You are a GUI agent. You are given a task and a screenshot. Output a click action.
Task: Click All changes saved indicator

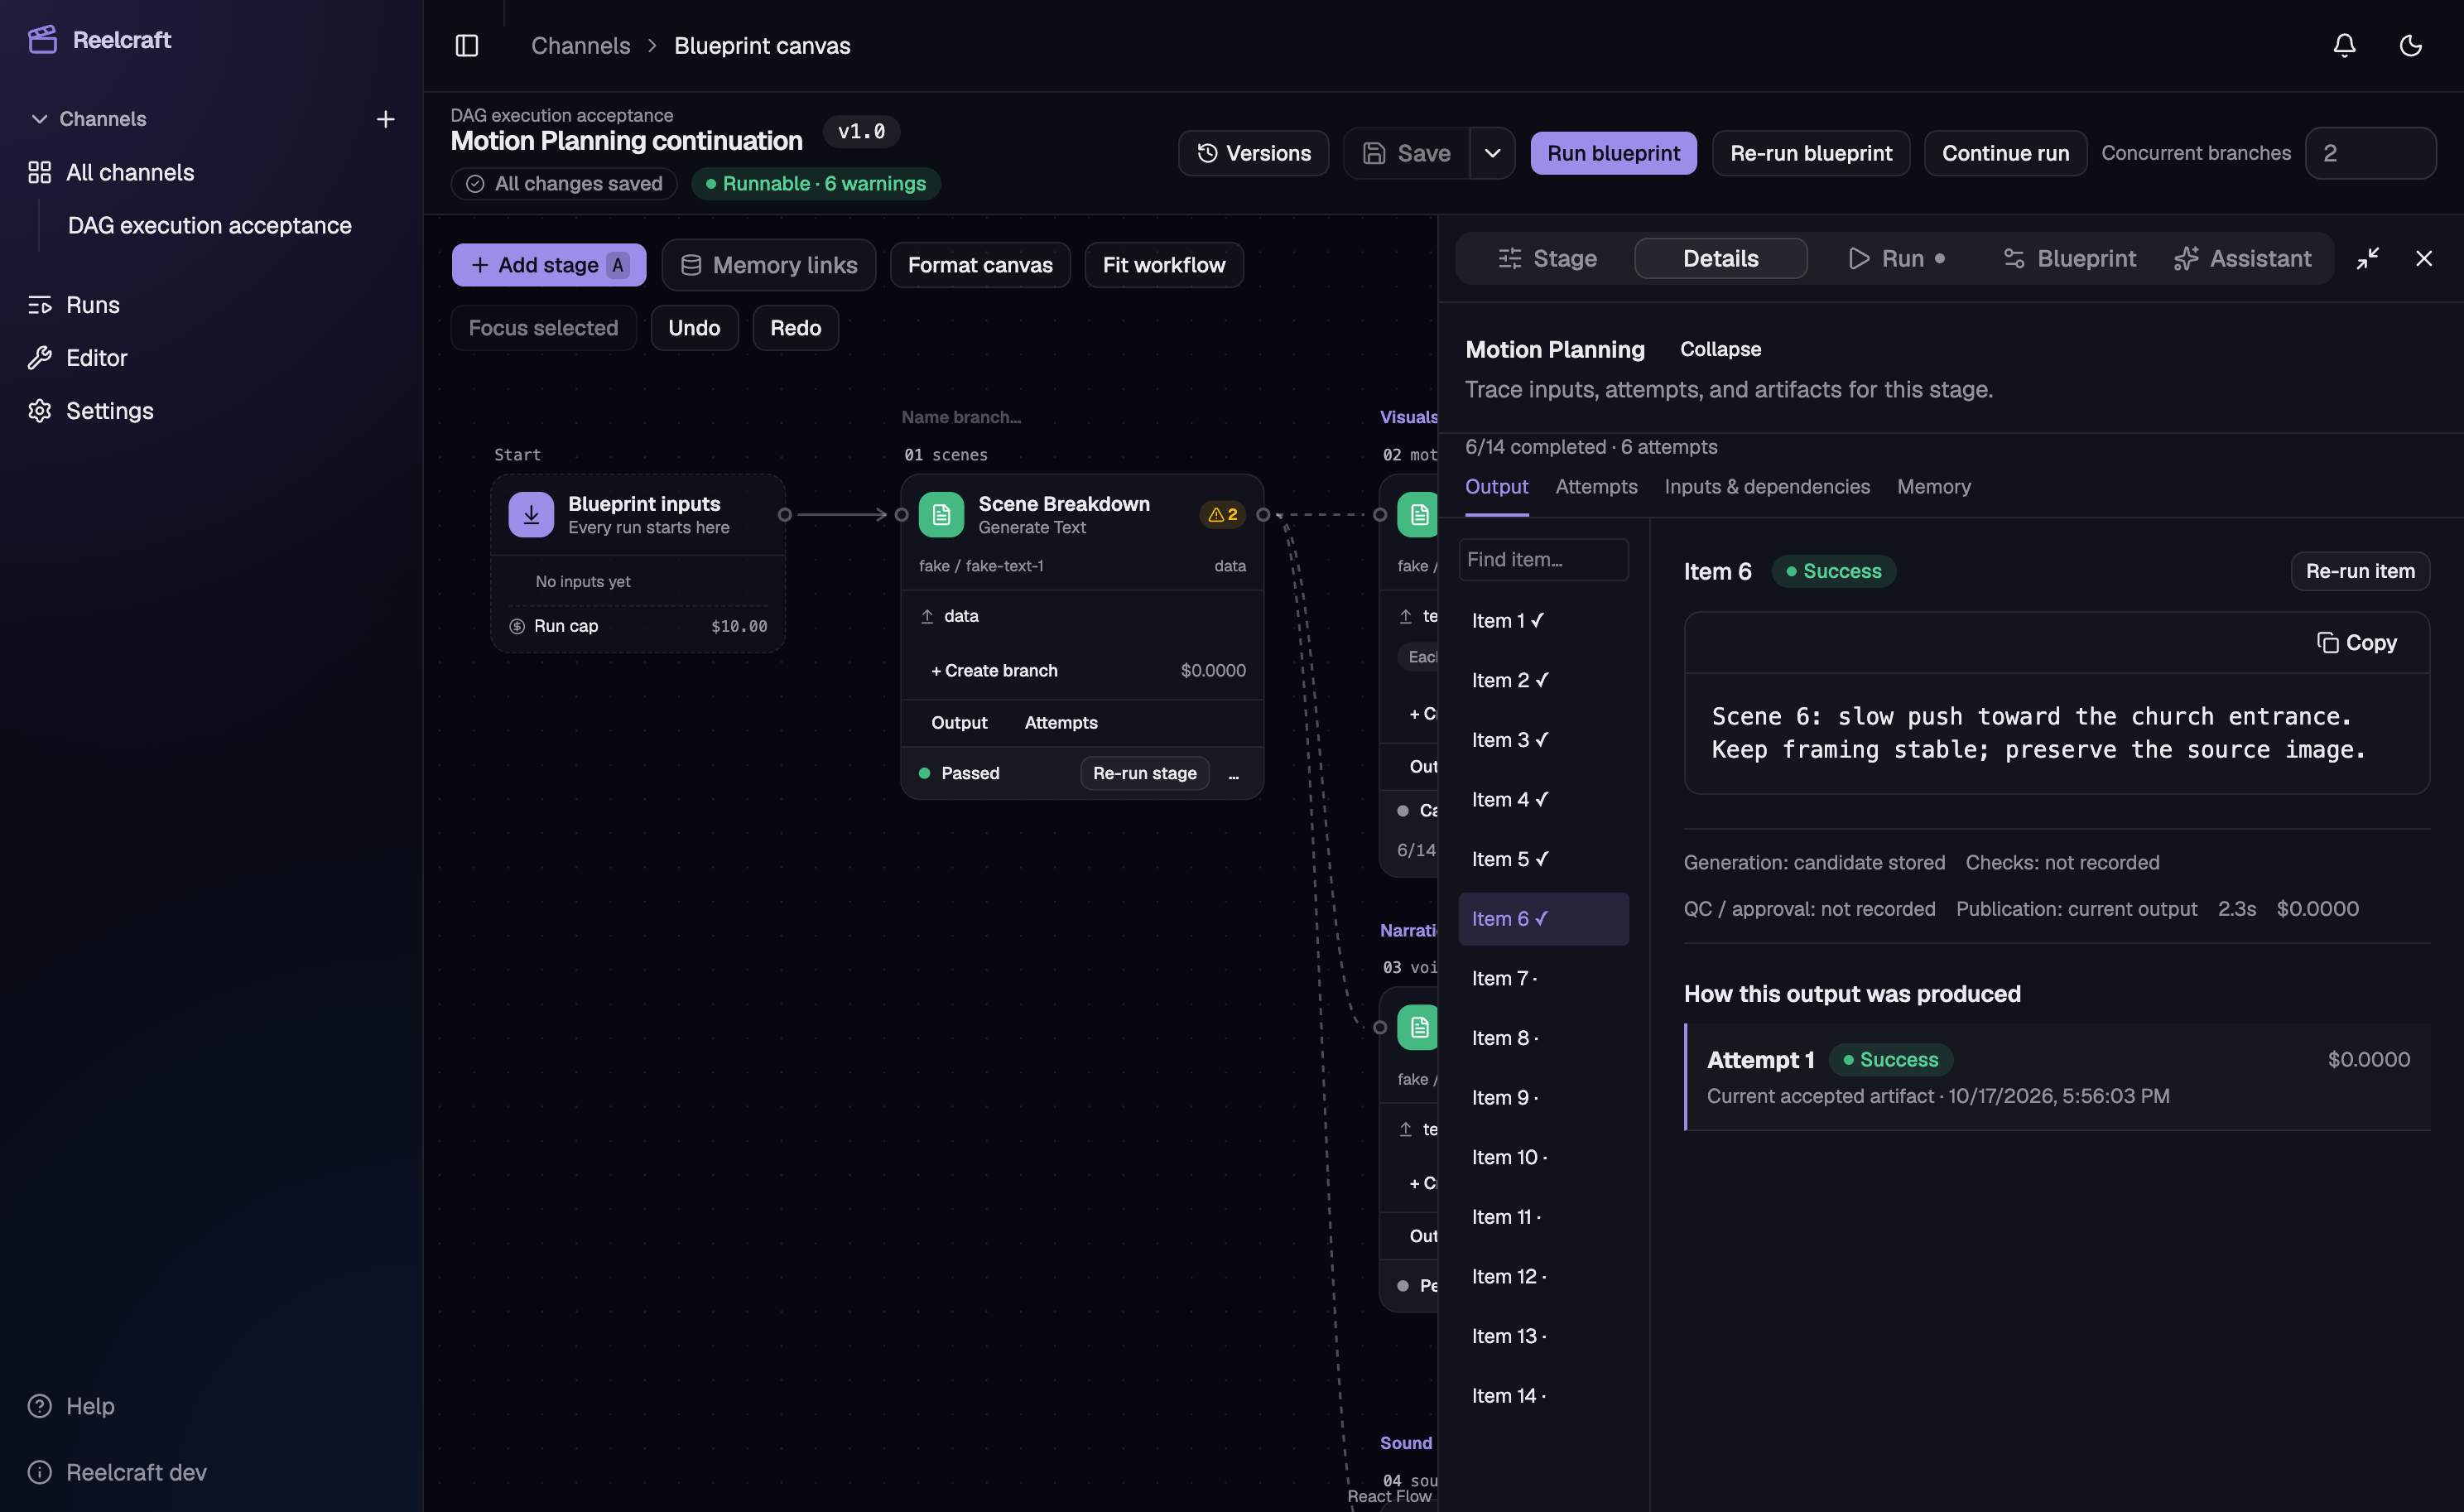coord(564,183)
